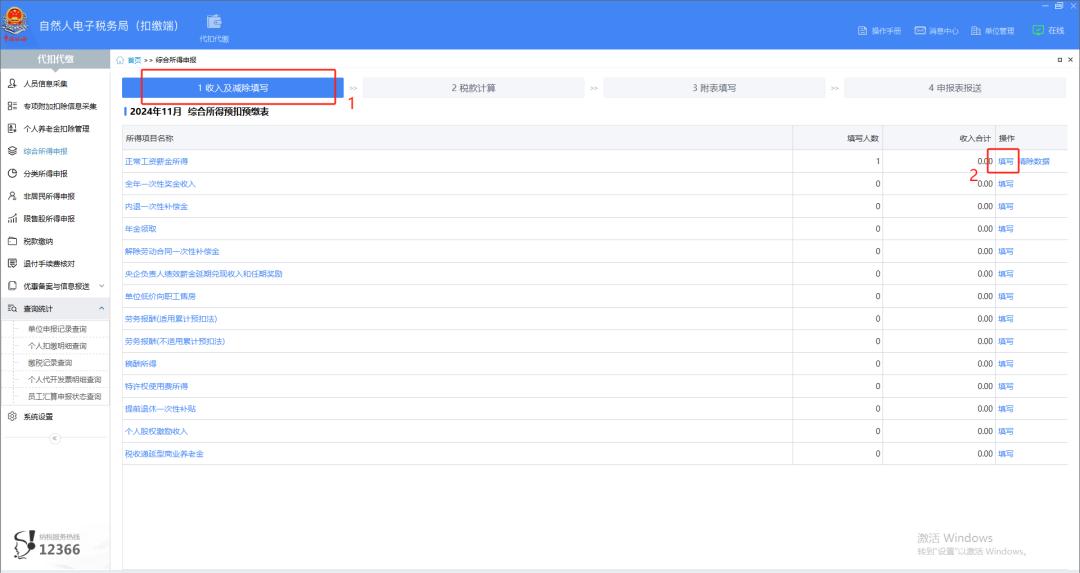Go to step 4 申报表报送

[x=955, y=88]
